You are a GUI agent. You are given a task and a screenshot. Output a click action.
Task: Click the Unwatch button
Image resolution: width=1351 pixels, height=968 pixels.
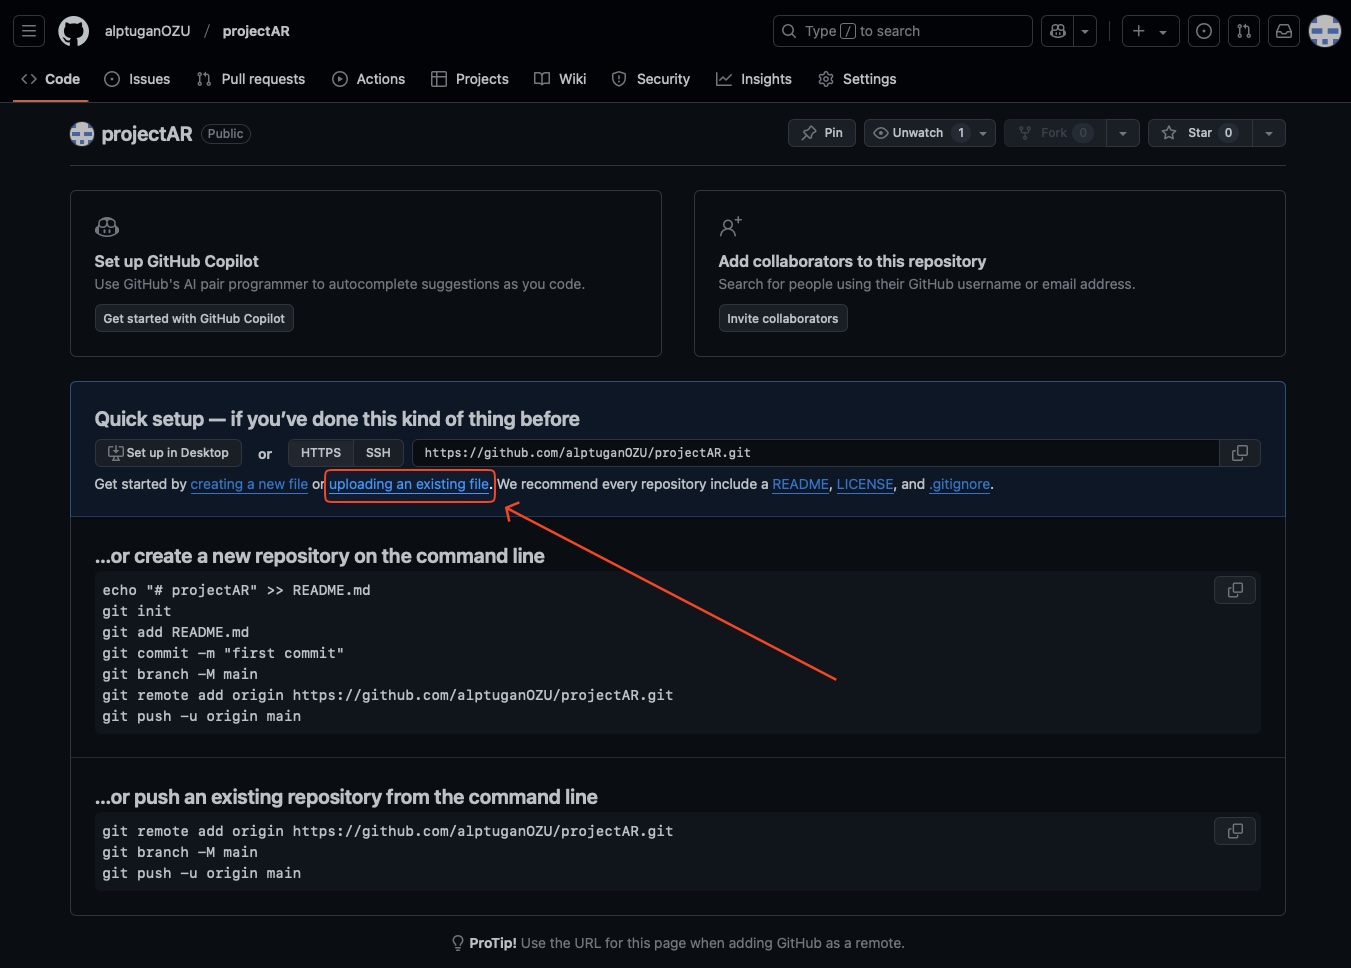click(x=918, y=133)
